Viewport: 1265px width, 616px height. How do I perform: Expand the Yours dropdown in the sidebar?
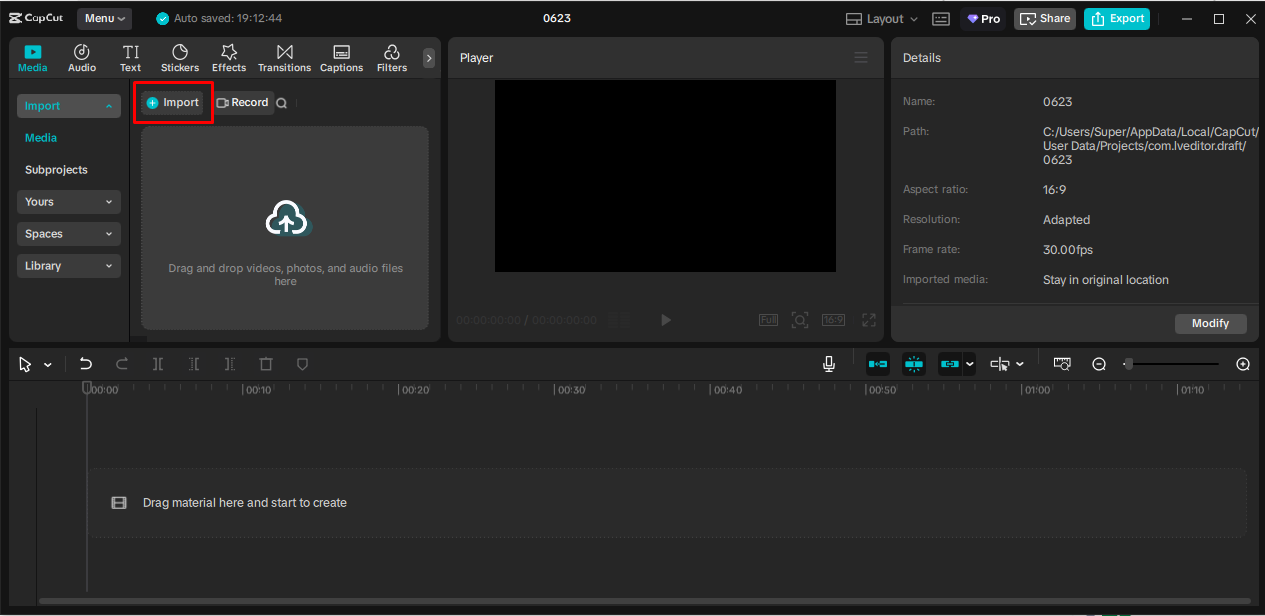point(68,201)
